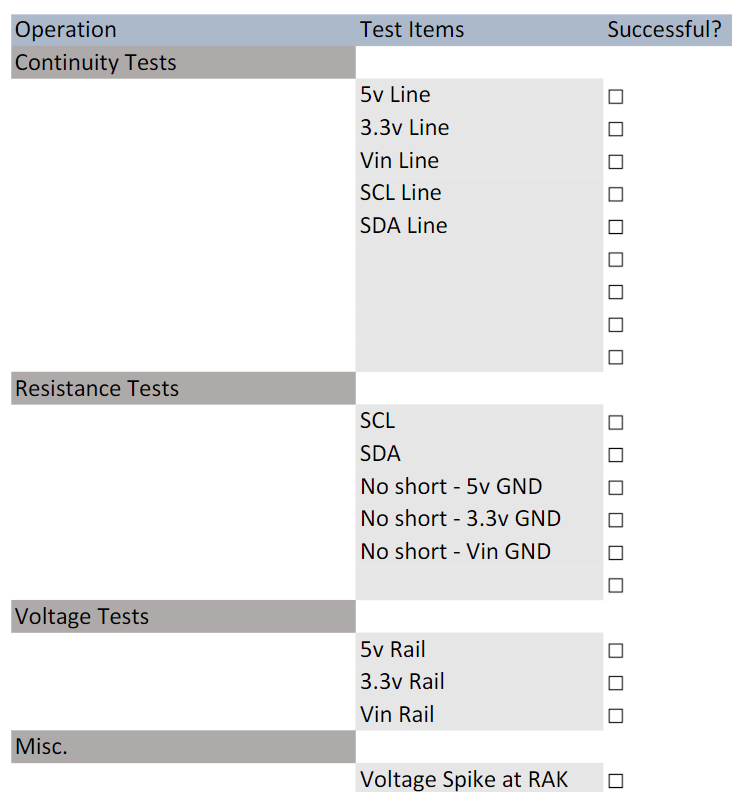The height and width of the screenshot is (792, 732).
Task: Mark No short - 5v GND successful
Action: (x=615, y=488)
